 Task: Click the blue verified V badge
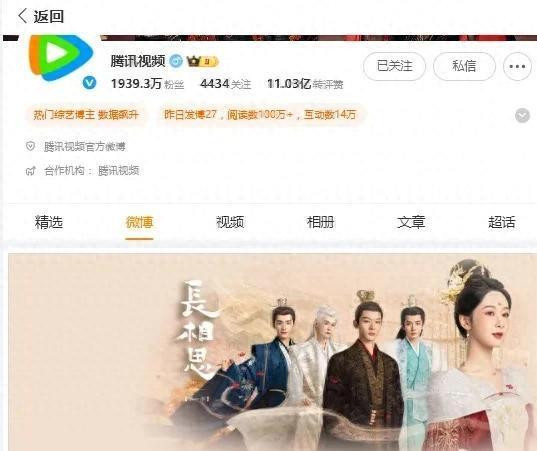point(89,83)
